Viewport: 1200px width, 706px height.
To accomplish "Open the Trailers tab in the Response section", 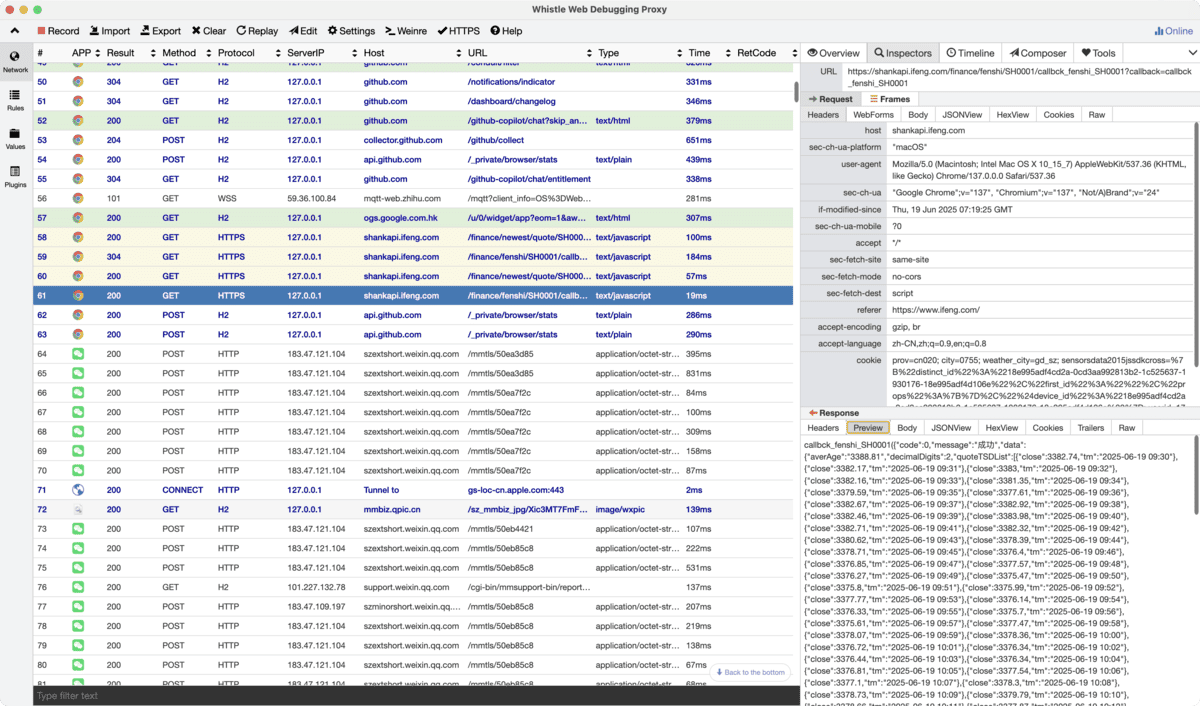I will click(1089, 428).
